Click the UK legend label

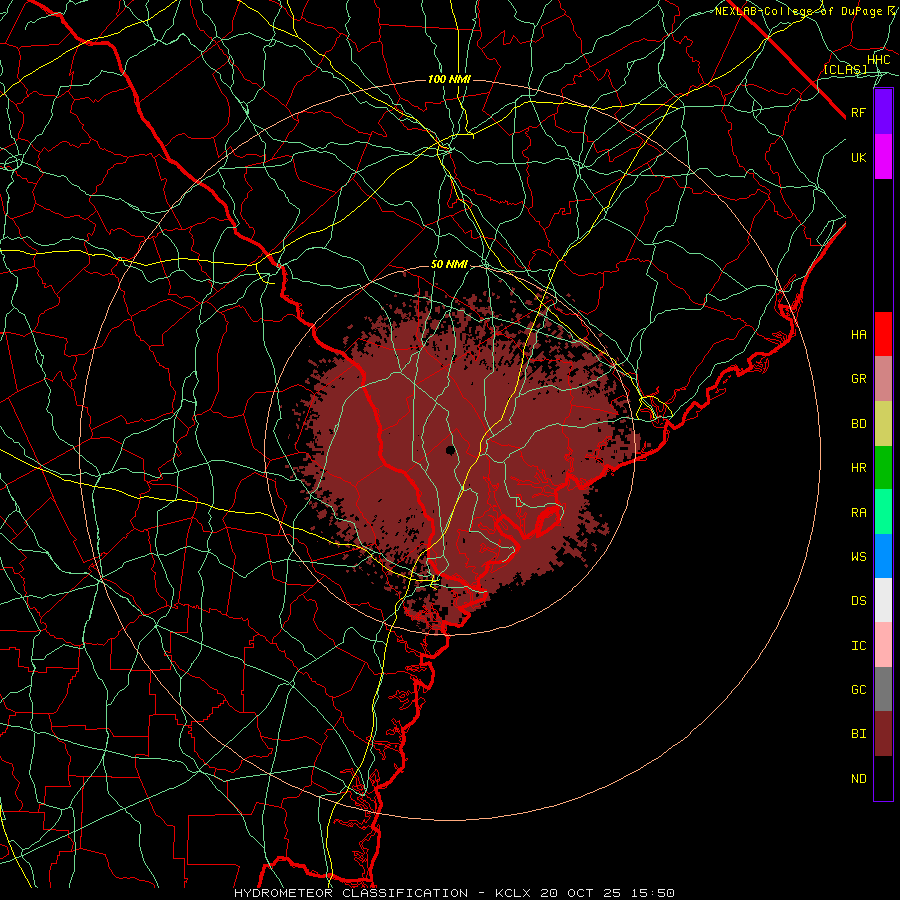859,157
